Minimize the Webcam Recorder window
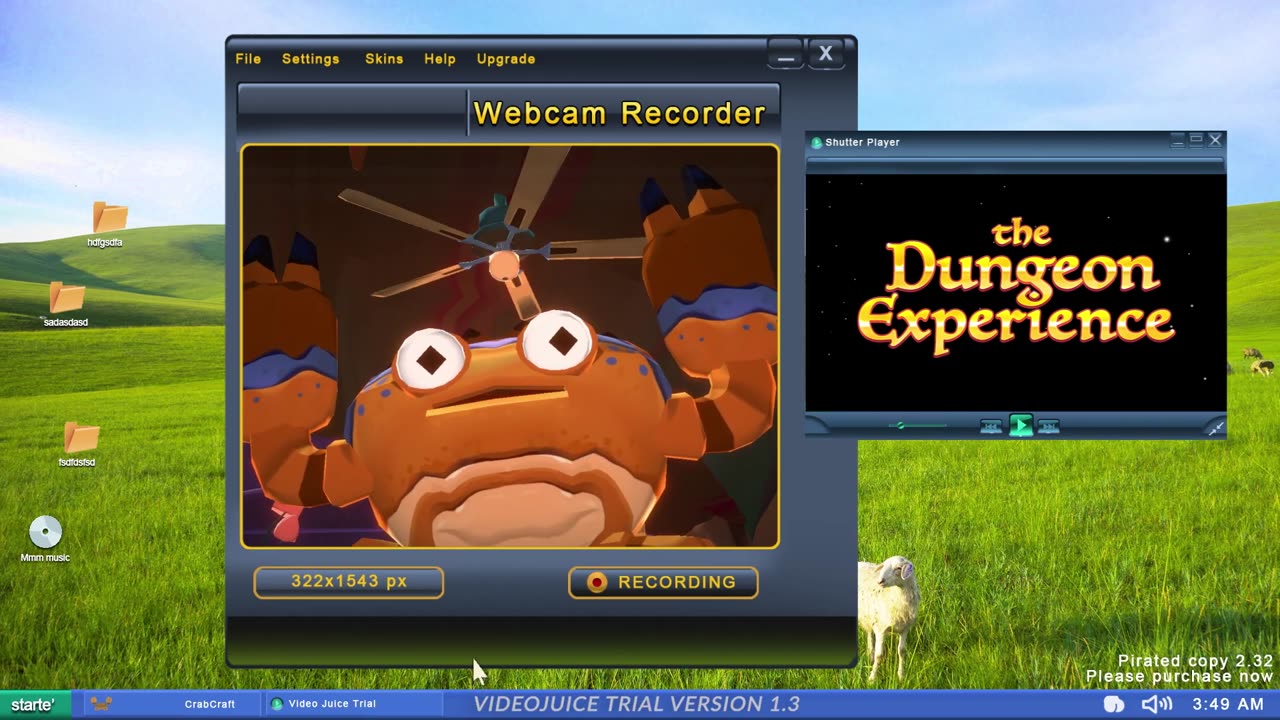1280x720 pixels. click(x=786, y=54)
